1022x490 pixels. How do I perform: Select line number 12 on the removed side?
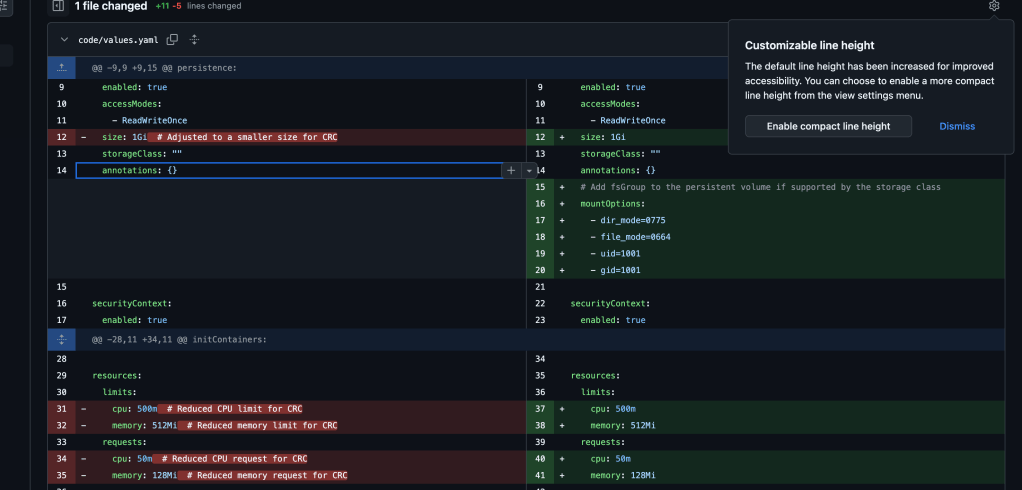(61, 137)
